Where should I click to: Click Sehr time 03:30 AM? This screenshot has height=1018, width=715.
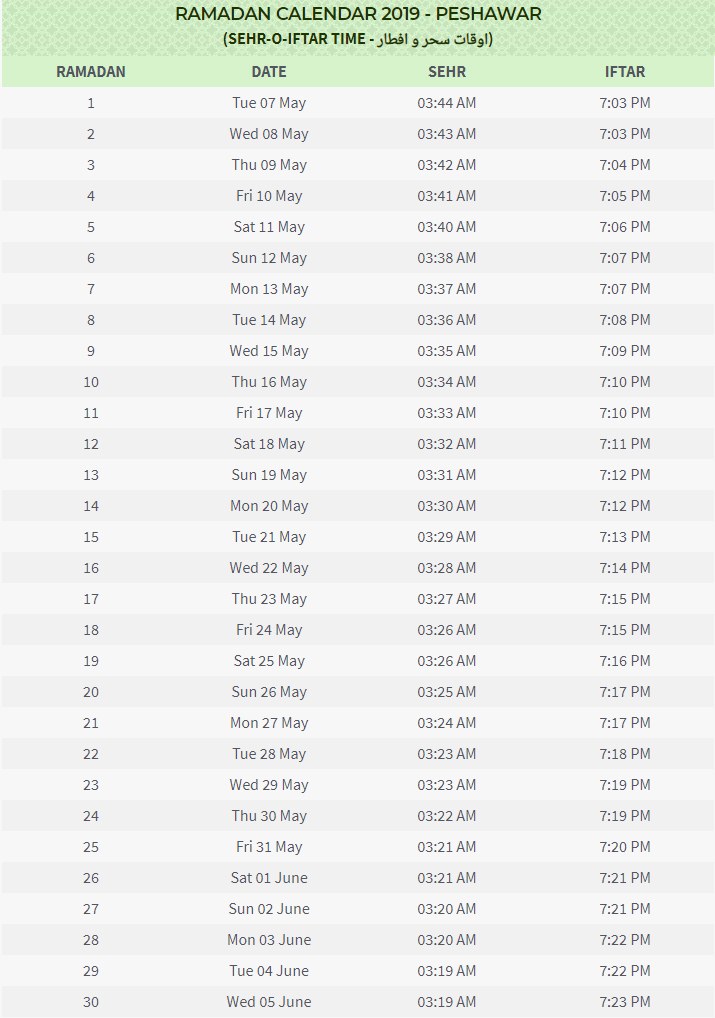click(447, 506)
